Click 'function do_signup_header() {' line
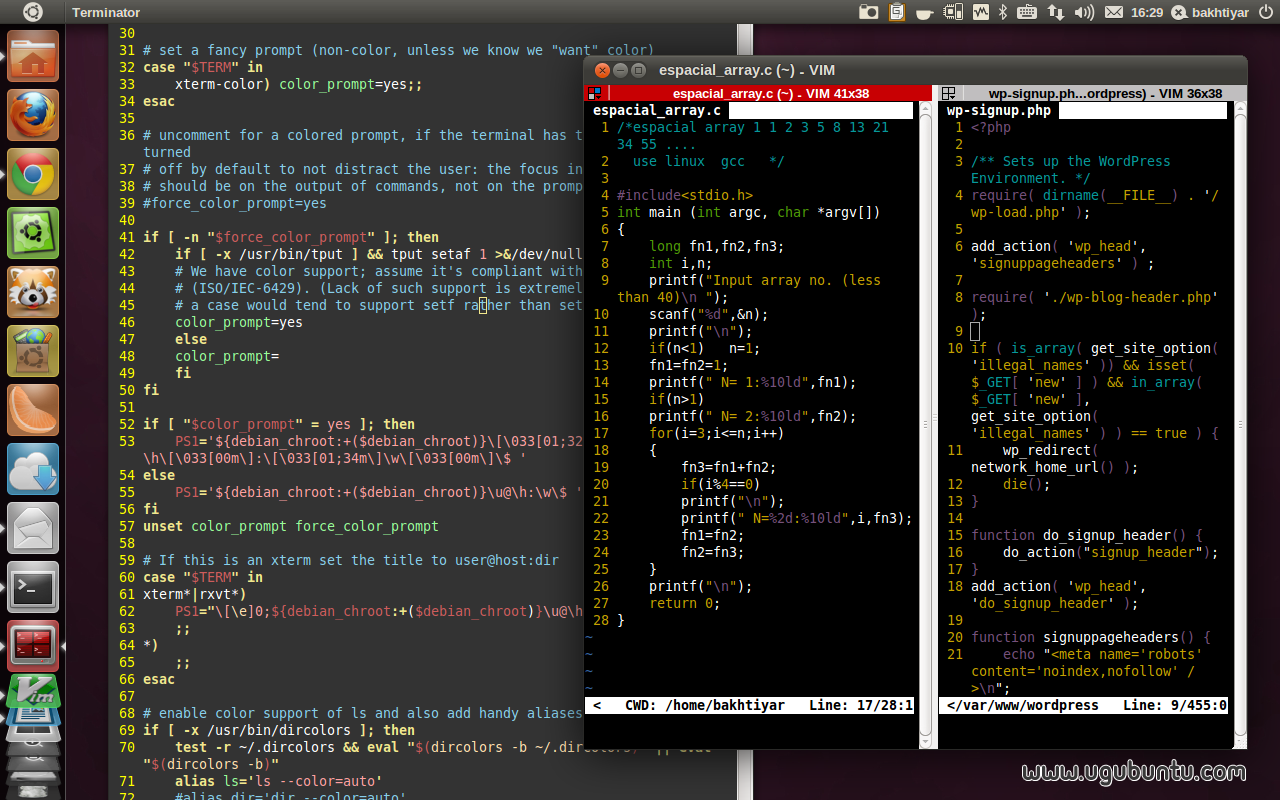This screenshot has width=1280, height=800. click(x=1087, y=535)
